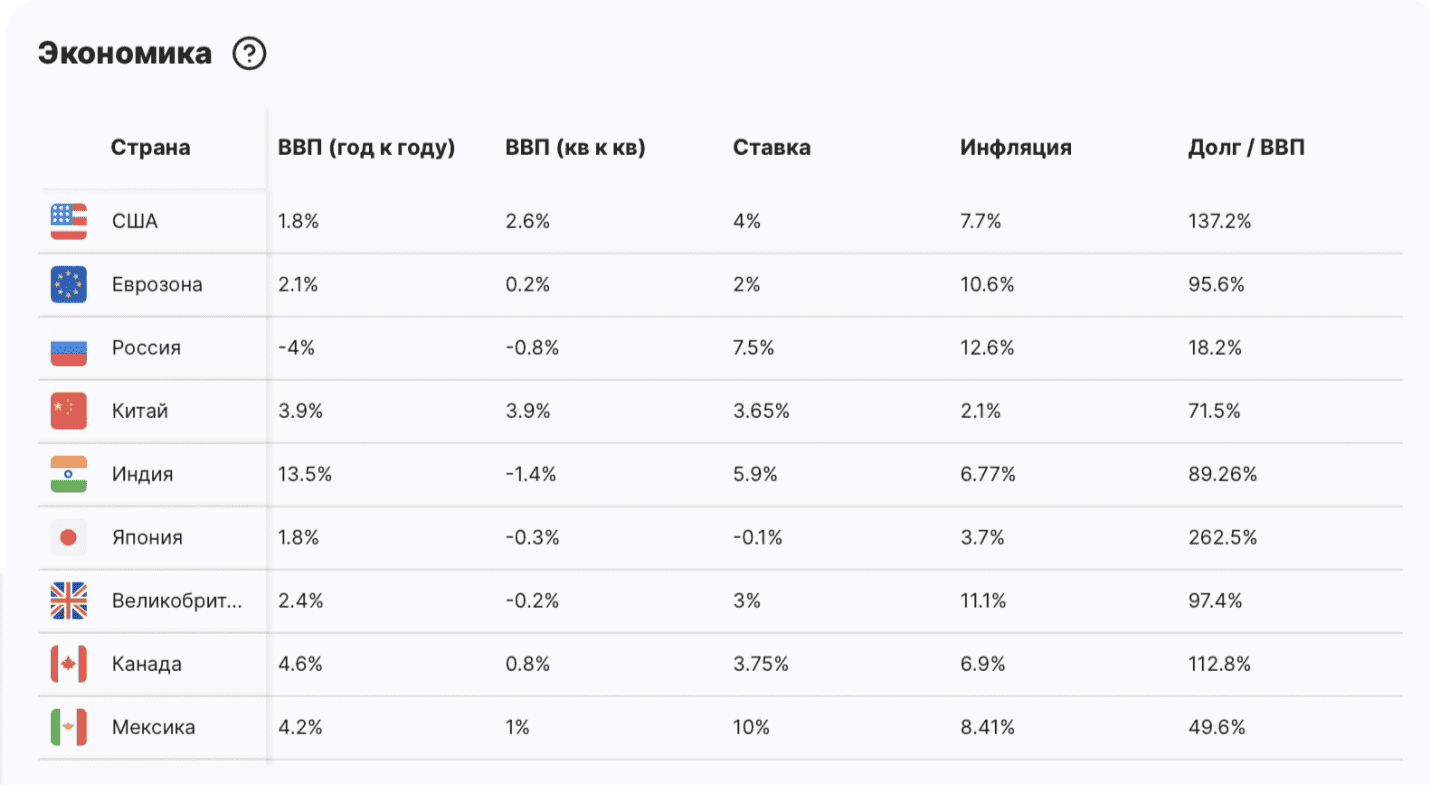Screen dimensions: 1431x785
Task: Click the Ставка column header
Action: (771, 148)
